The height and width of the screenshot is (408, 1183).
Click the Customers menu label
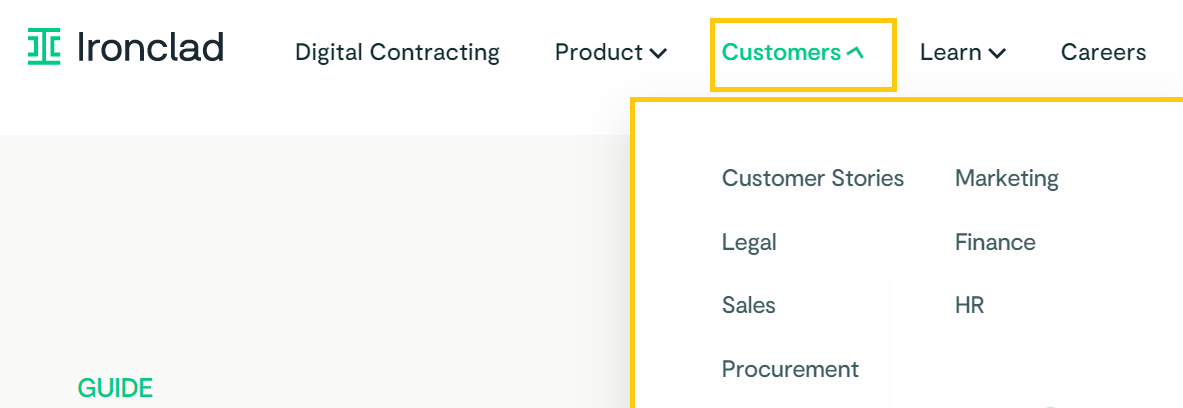pos(781,52)
